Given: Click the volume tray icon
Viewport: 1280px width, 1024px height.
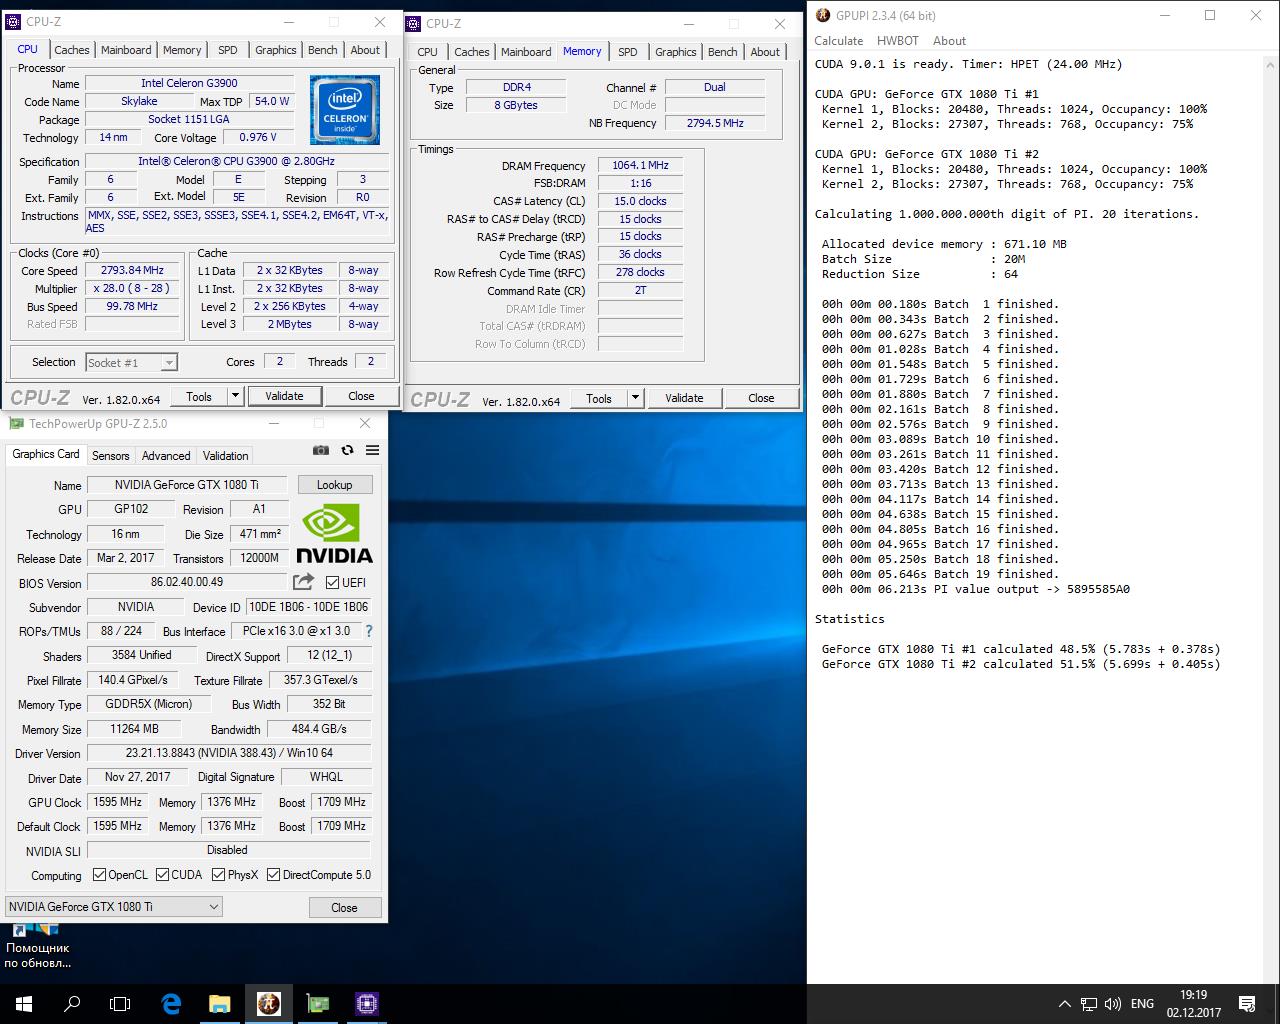Looking at the screenshot, I should coord(1112,1004).
